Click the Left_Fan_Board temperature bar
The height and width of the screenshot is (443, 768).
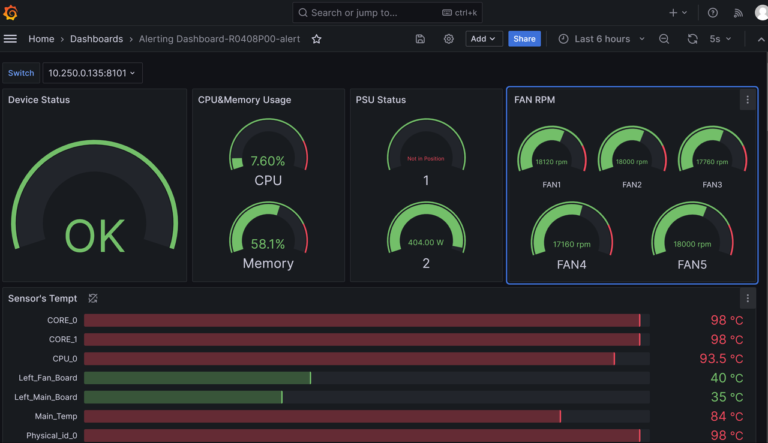pyautogui.click(x=367, y=378)
